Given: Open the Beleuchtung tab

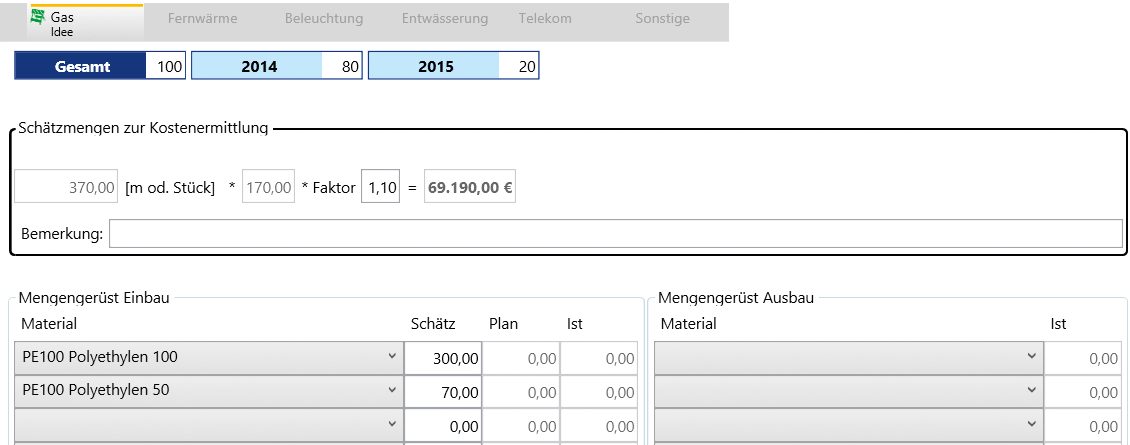Looking at the screenshot, I should point(323,19).
